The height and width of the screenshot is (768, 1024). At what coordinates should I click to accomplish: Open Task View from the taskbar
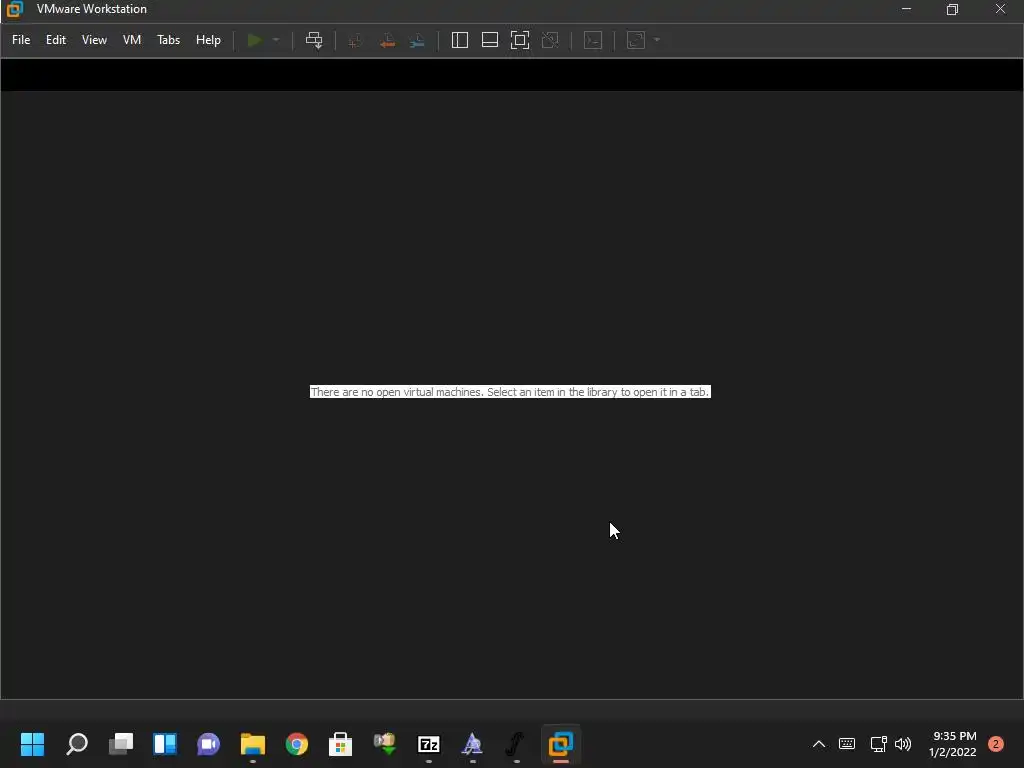click(x=121, y=744)
